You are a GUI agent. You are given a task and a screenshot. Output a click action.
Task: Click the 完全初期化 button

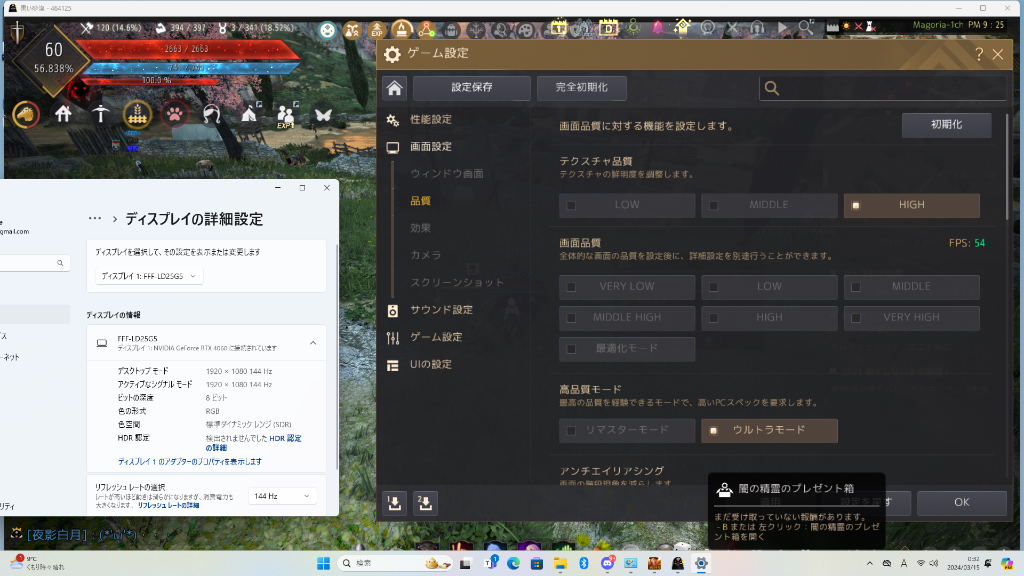pos(581,88)
